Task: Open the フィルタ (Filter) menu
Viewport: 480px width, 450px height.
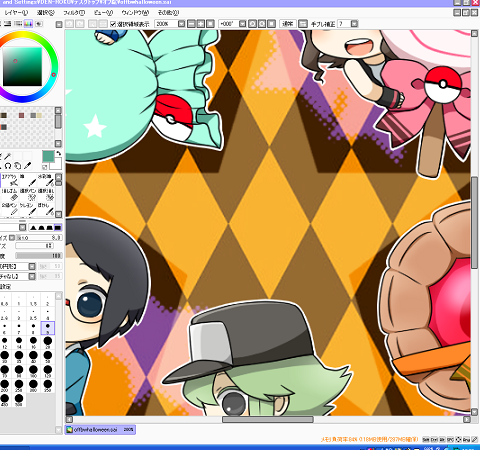Action: [74, 13]
